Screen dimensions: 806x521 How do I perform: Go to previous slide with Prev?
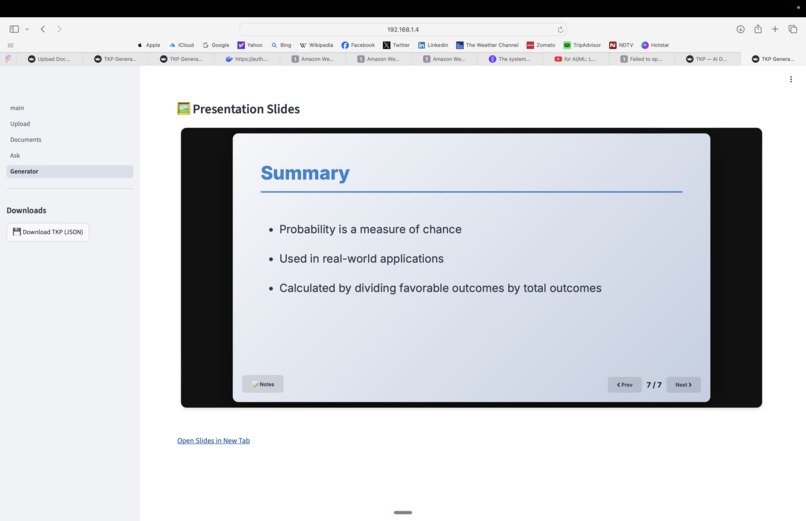coord(625,385)
